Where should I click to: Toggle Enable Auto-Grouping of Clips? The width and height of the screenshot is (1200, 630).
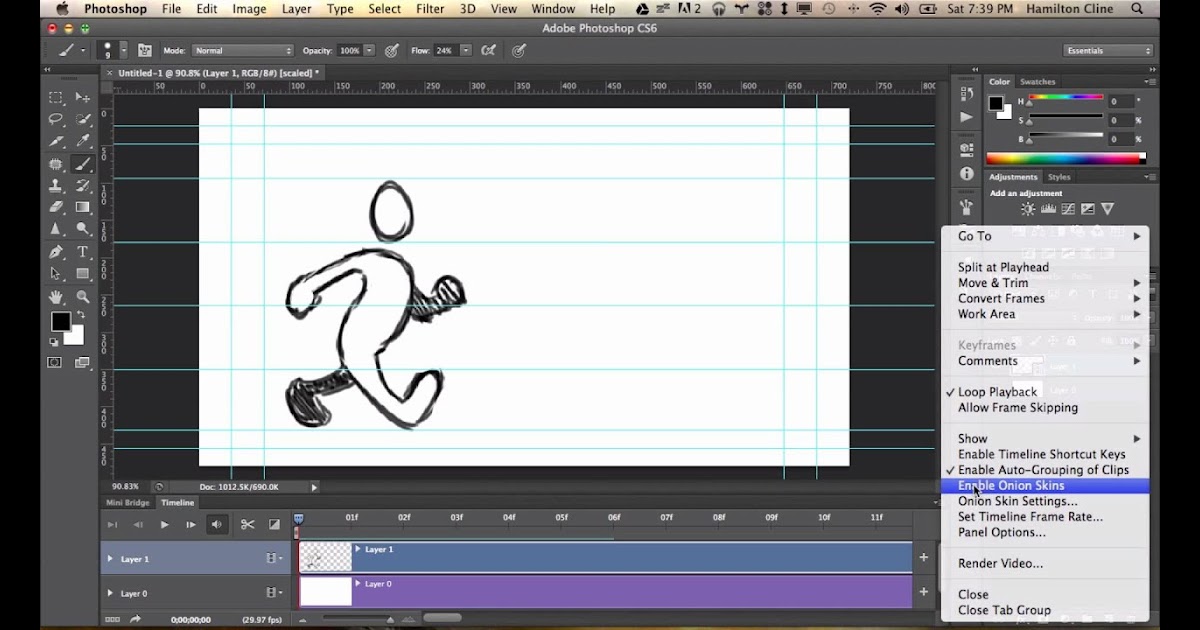click(x=1043, y=470)
